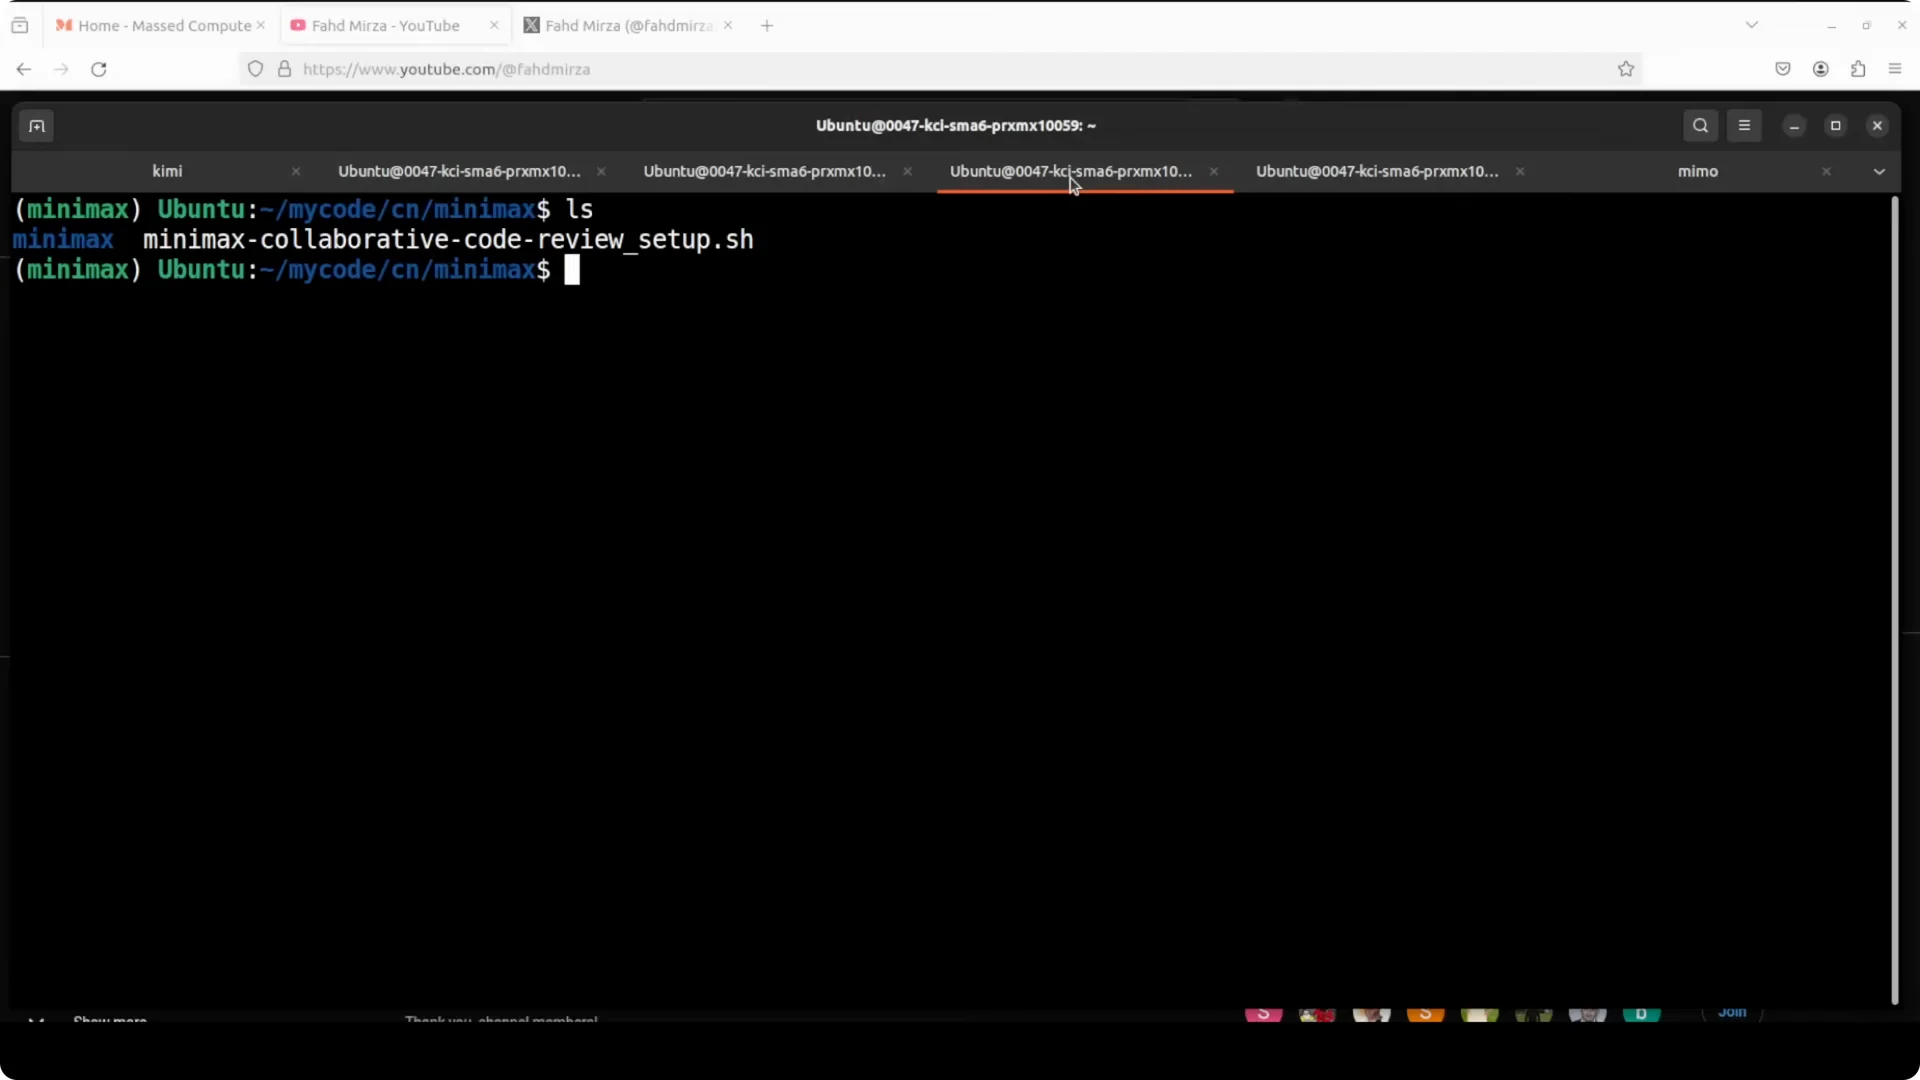This screenshot has width=1920, height=1080.
Task: Close the terminal window
Action: [1877, 126]
